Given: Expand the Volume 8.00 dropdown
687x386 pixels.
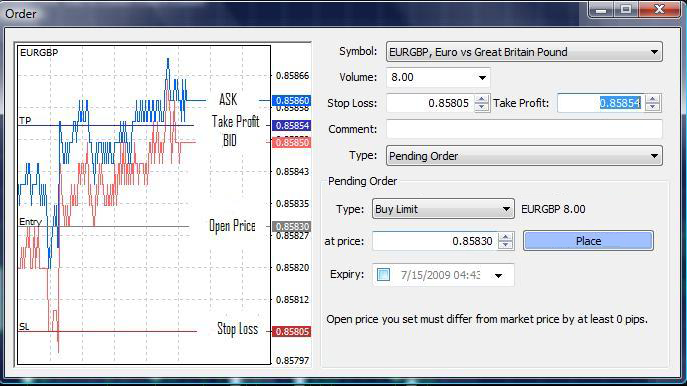Looking at the screenshot, I should 438,78.
